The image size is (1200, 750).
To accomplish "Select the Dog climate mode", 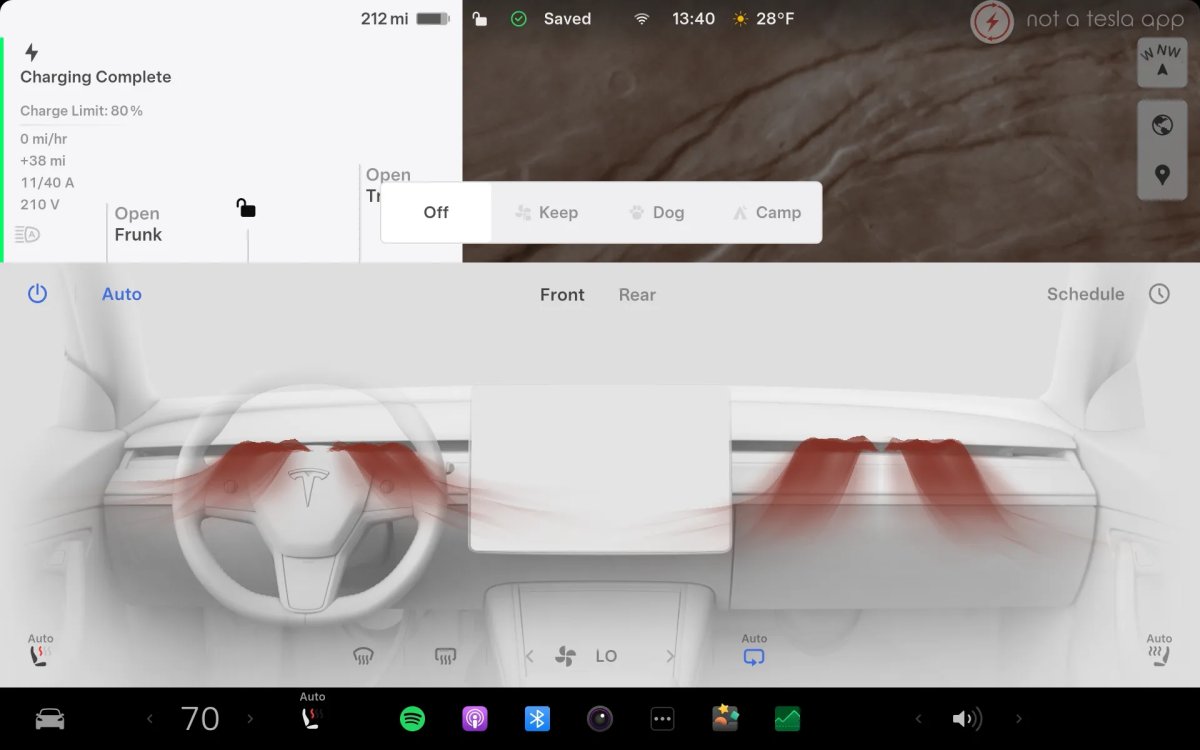I will pyautogui.click(x=657, y=212).
